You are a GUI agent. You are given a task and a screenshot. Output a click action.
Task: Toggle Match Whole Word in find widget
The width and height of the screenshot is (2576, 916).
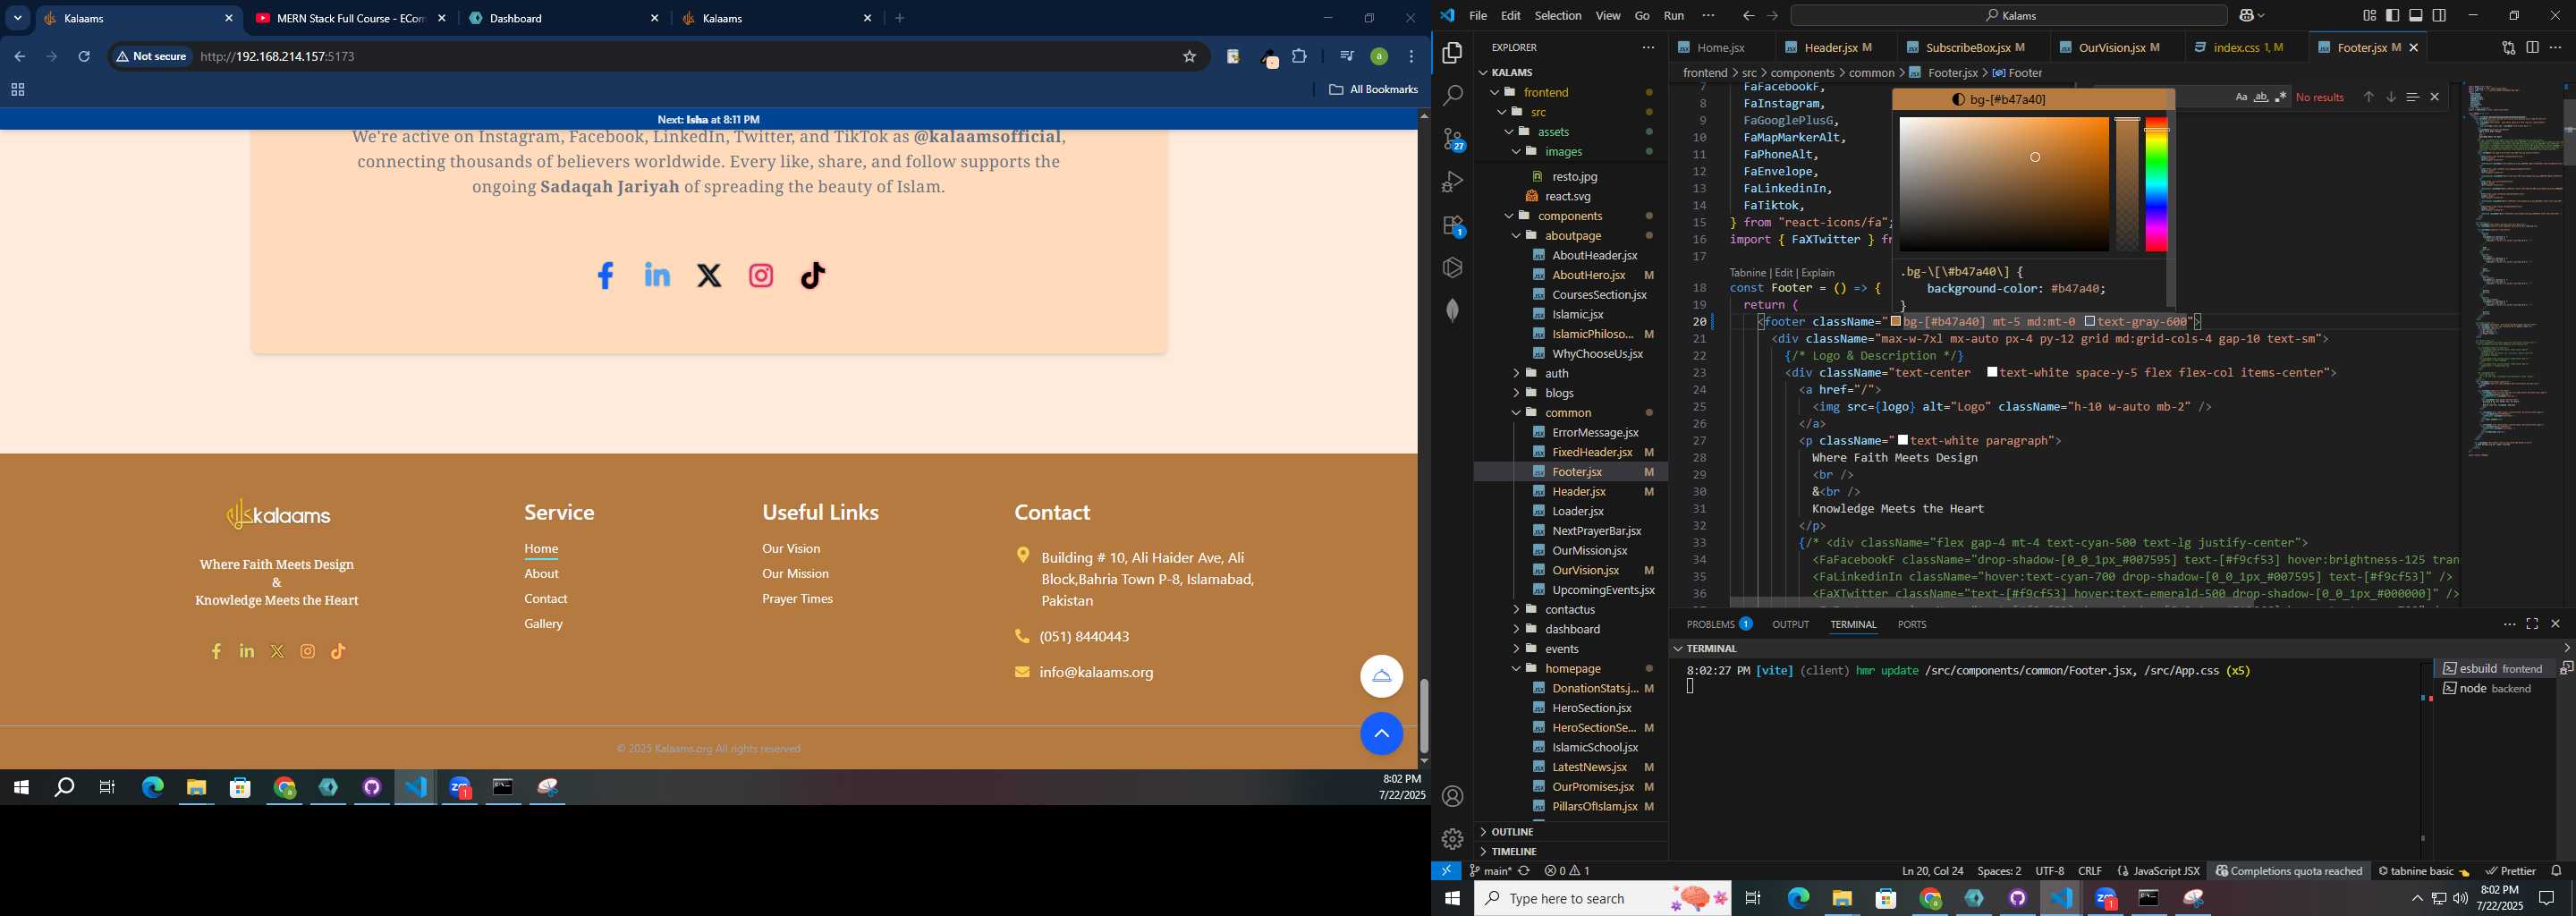(x=2261, y=97)
